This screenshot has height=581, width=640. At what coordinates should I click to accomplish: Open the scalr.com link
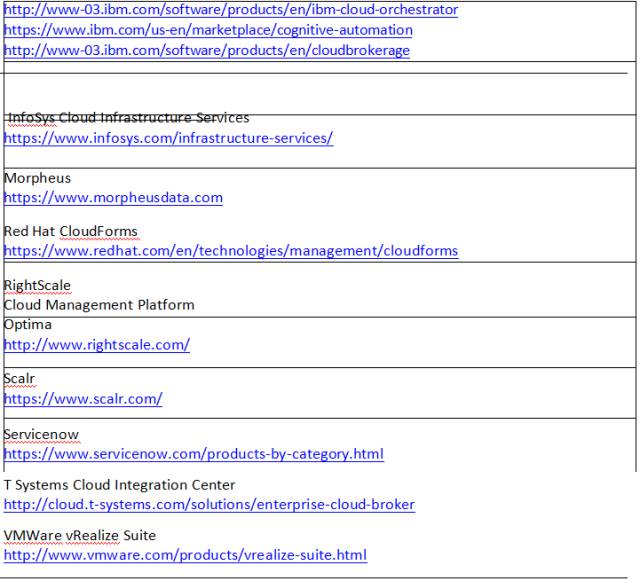click(83, 398)
